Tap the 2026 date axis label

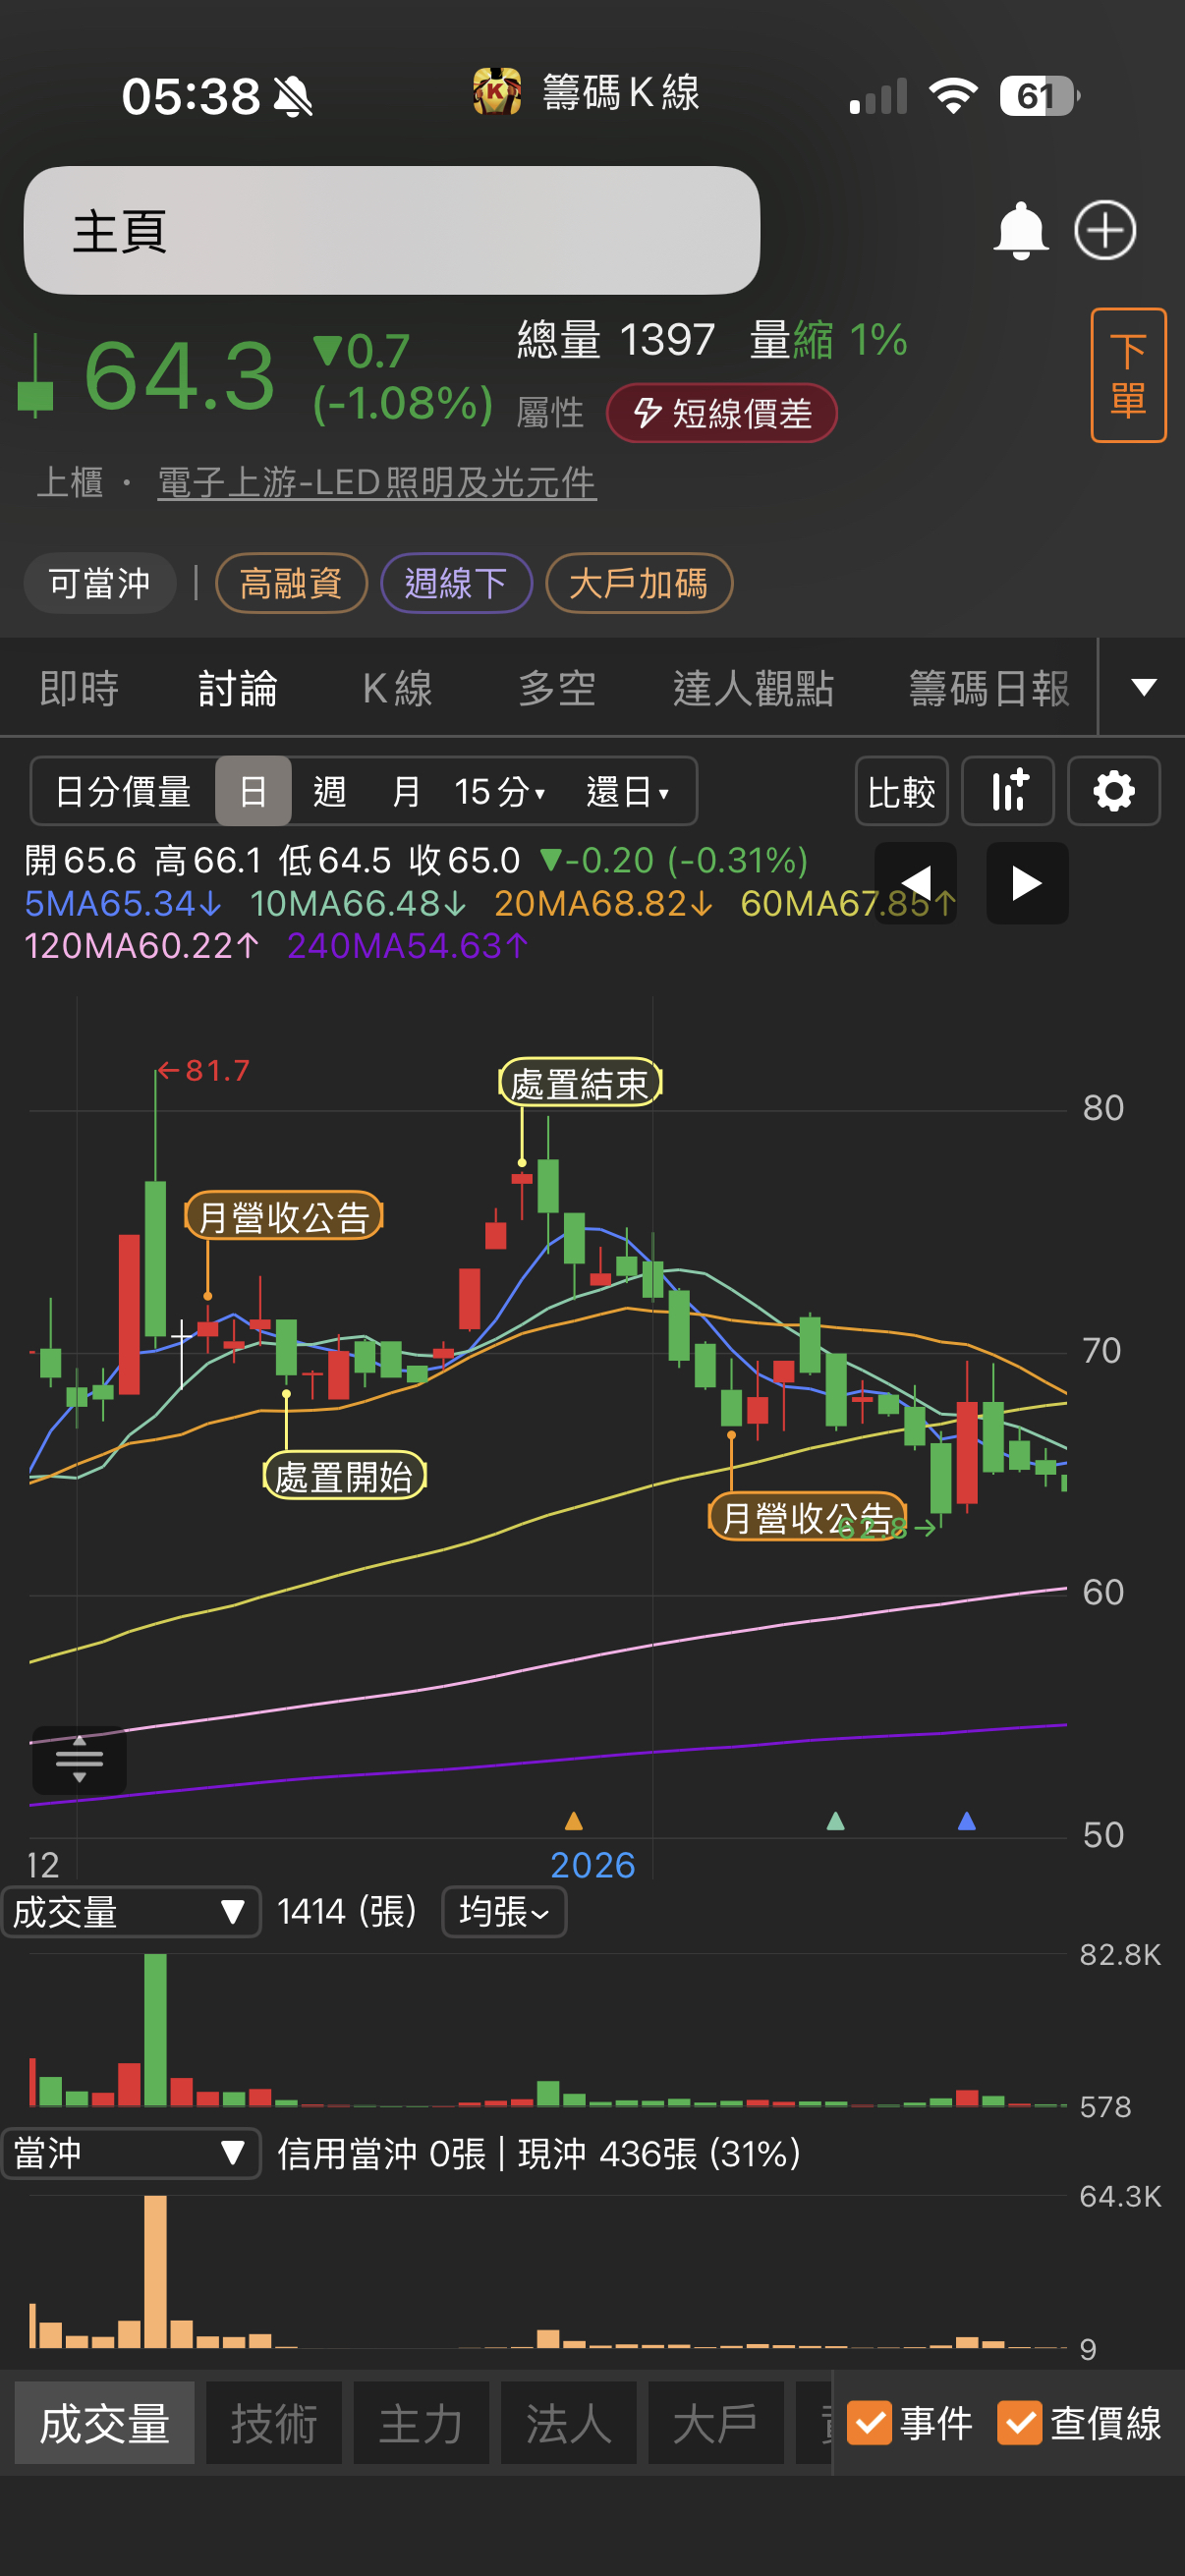tap(593, 1865)
